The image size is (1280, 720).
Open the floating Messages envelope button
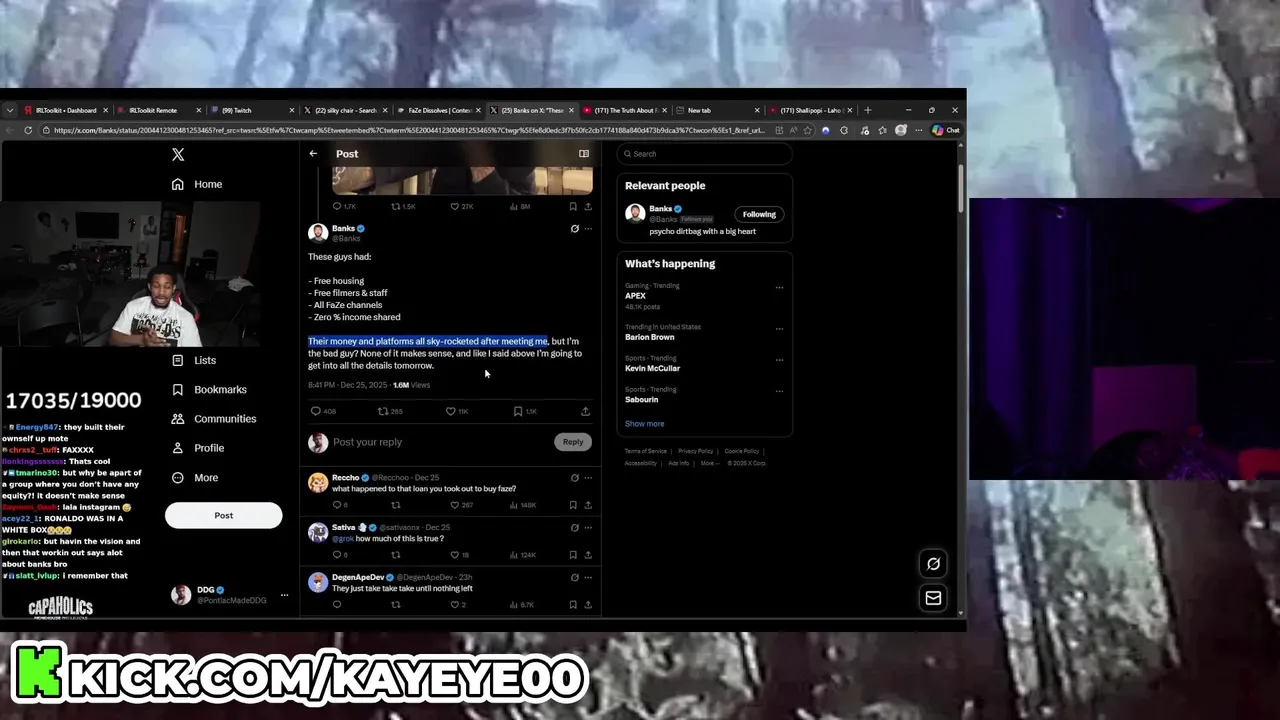[933, 598]
